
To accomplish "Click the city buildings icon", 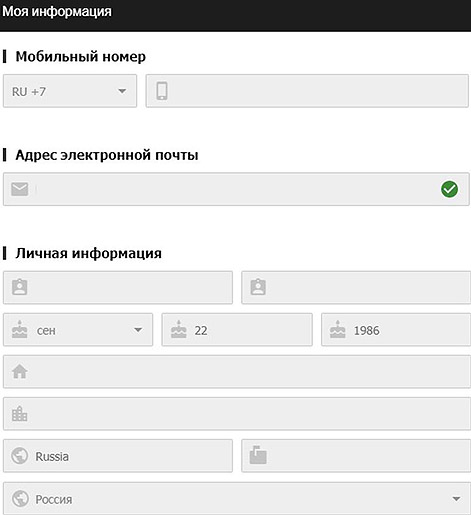I will pyautogui.click(x=20, y=414).
